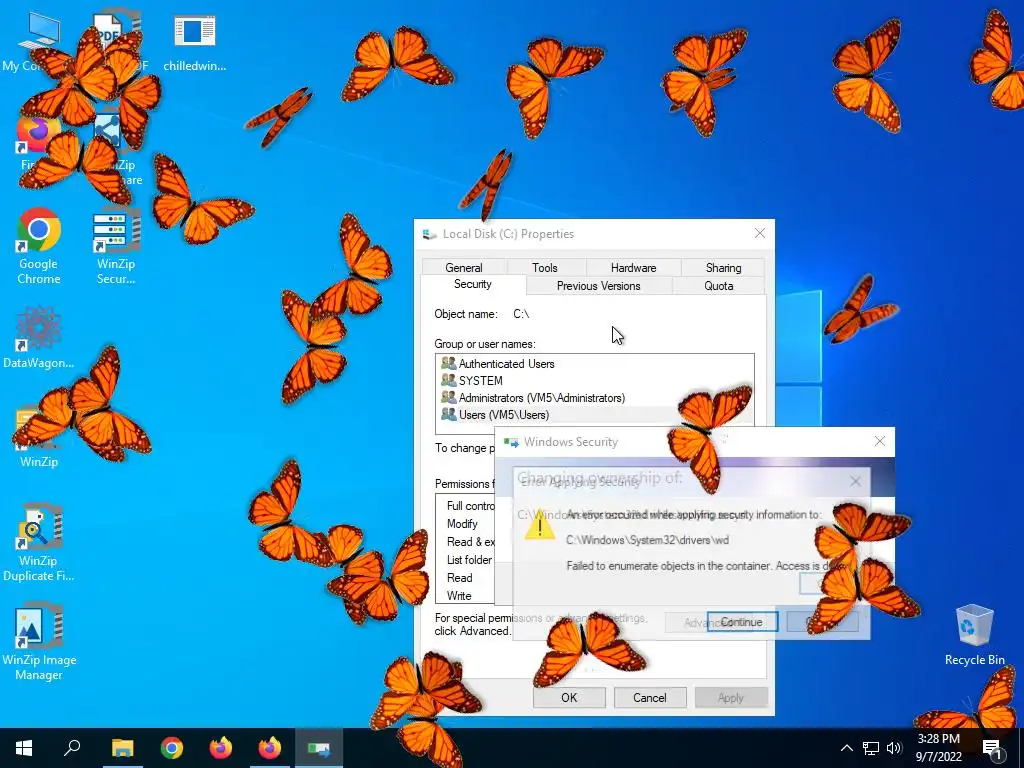Click Continue in the error dialog
The image size is (1024, 768).
[x=742, y=622]
